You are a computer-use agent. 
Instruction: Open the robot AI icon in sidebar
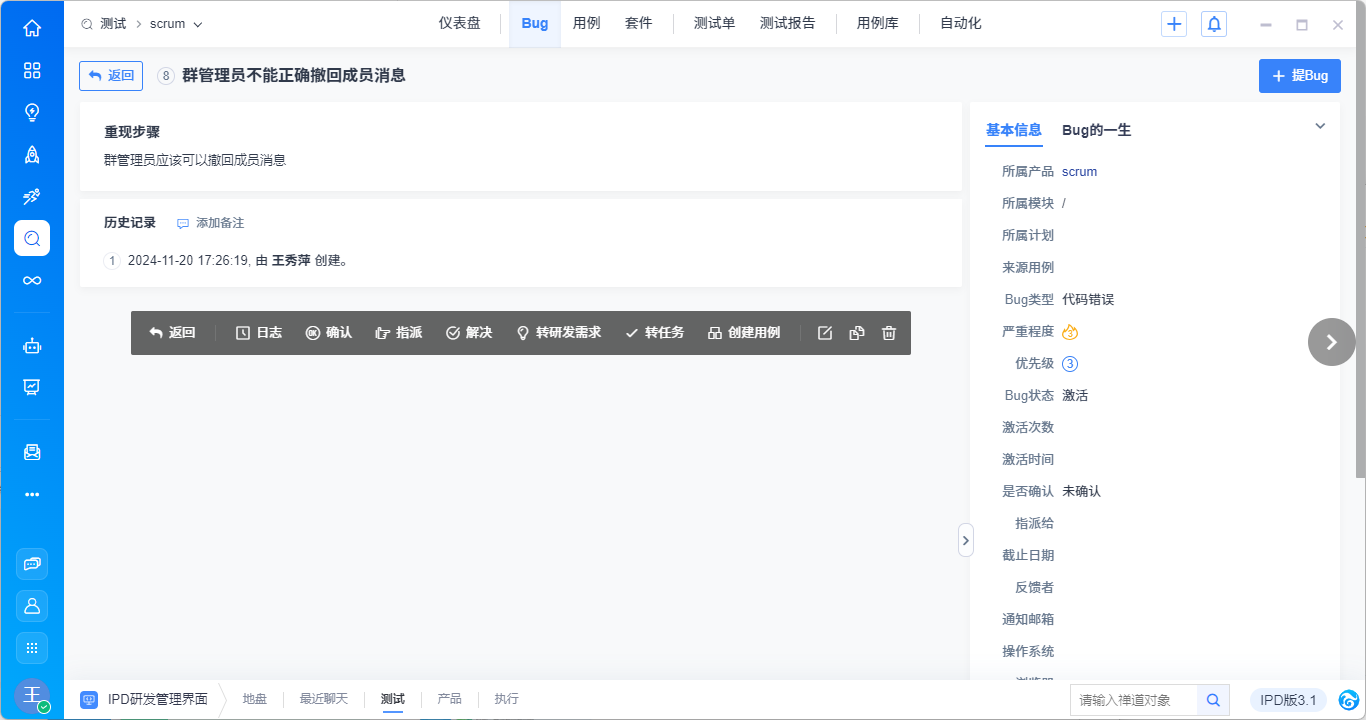[x=32, y=346]
